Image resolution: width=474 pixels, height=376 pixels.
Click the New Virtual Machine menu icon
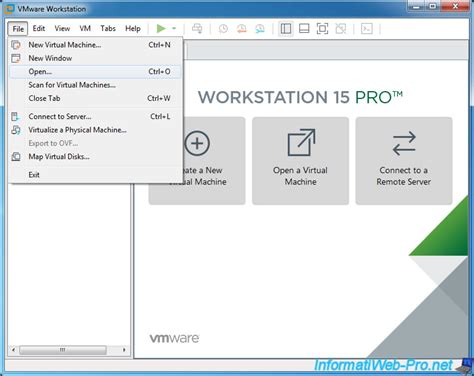pos(16,45)
